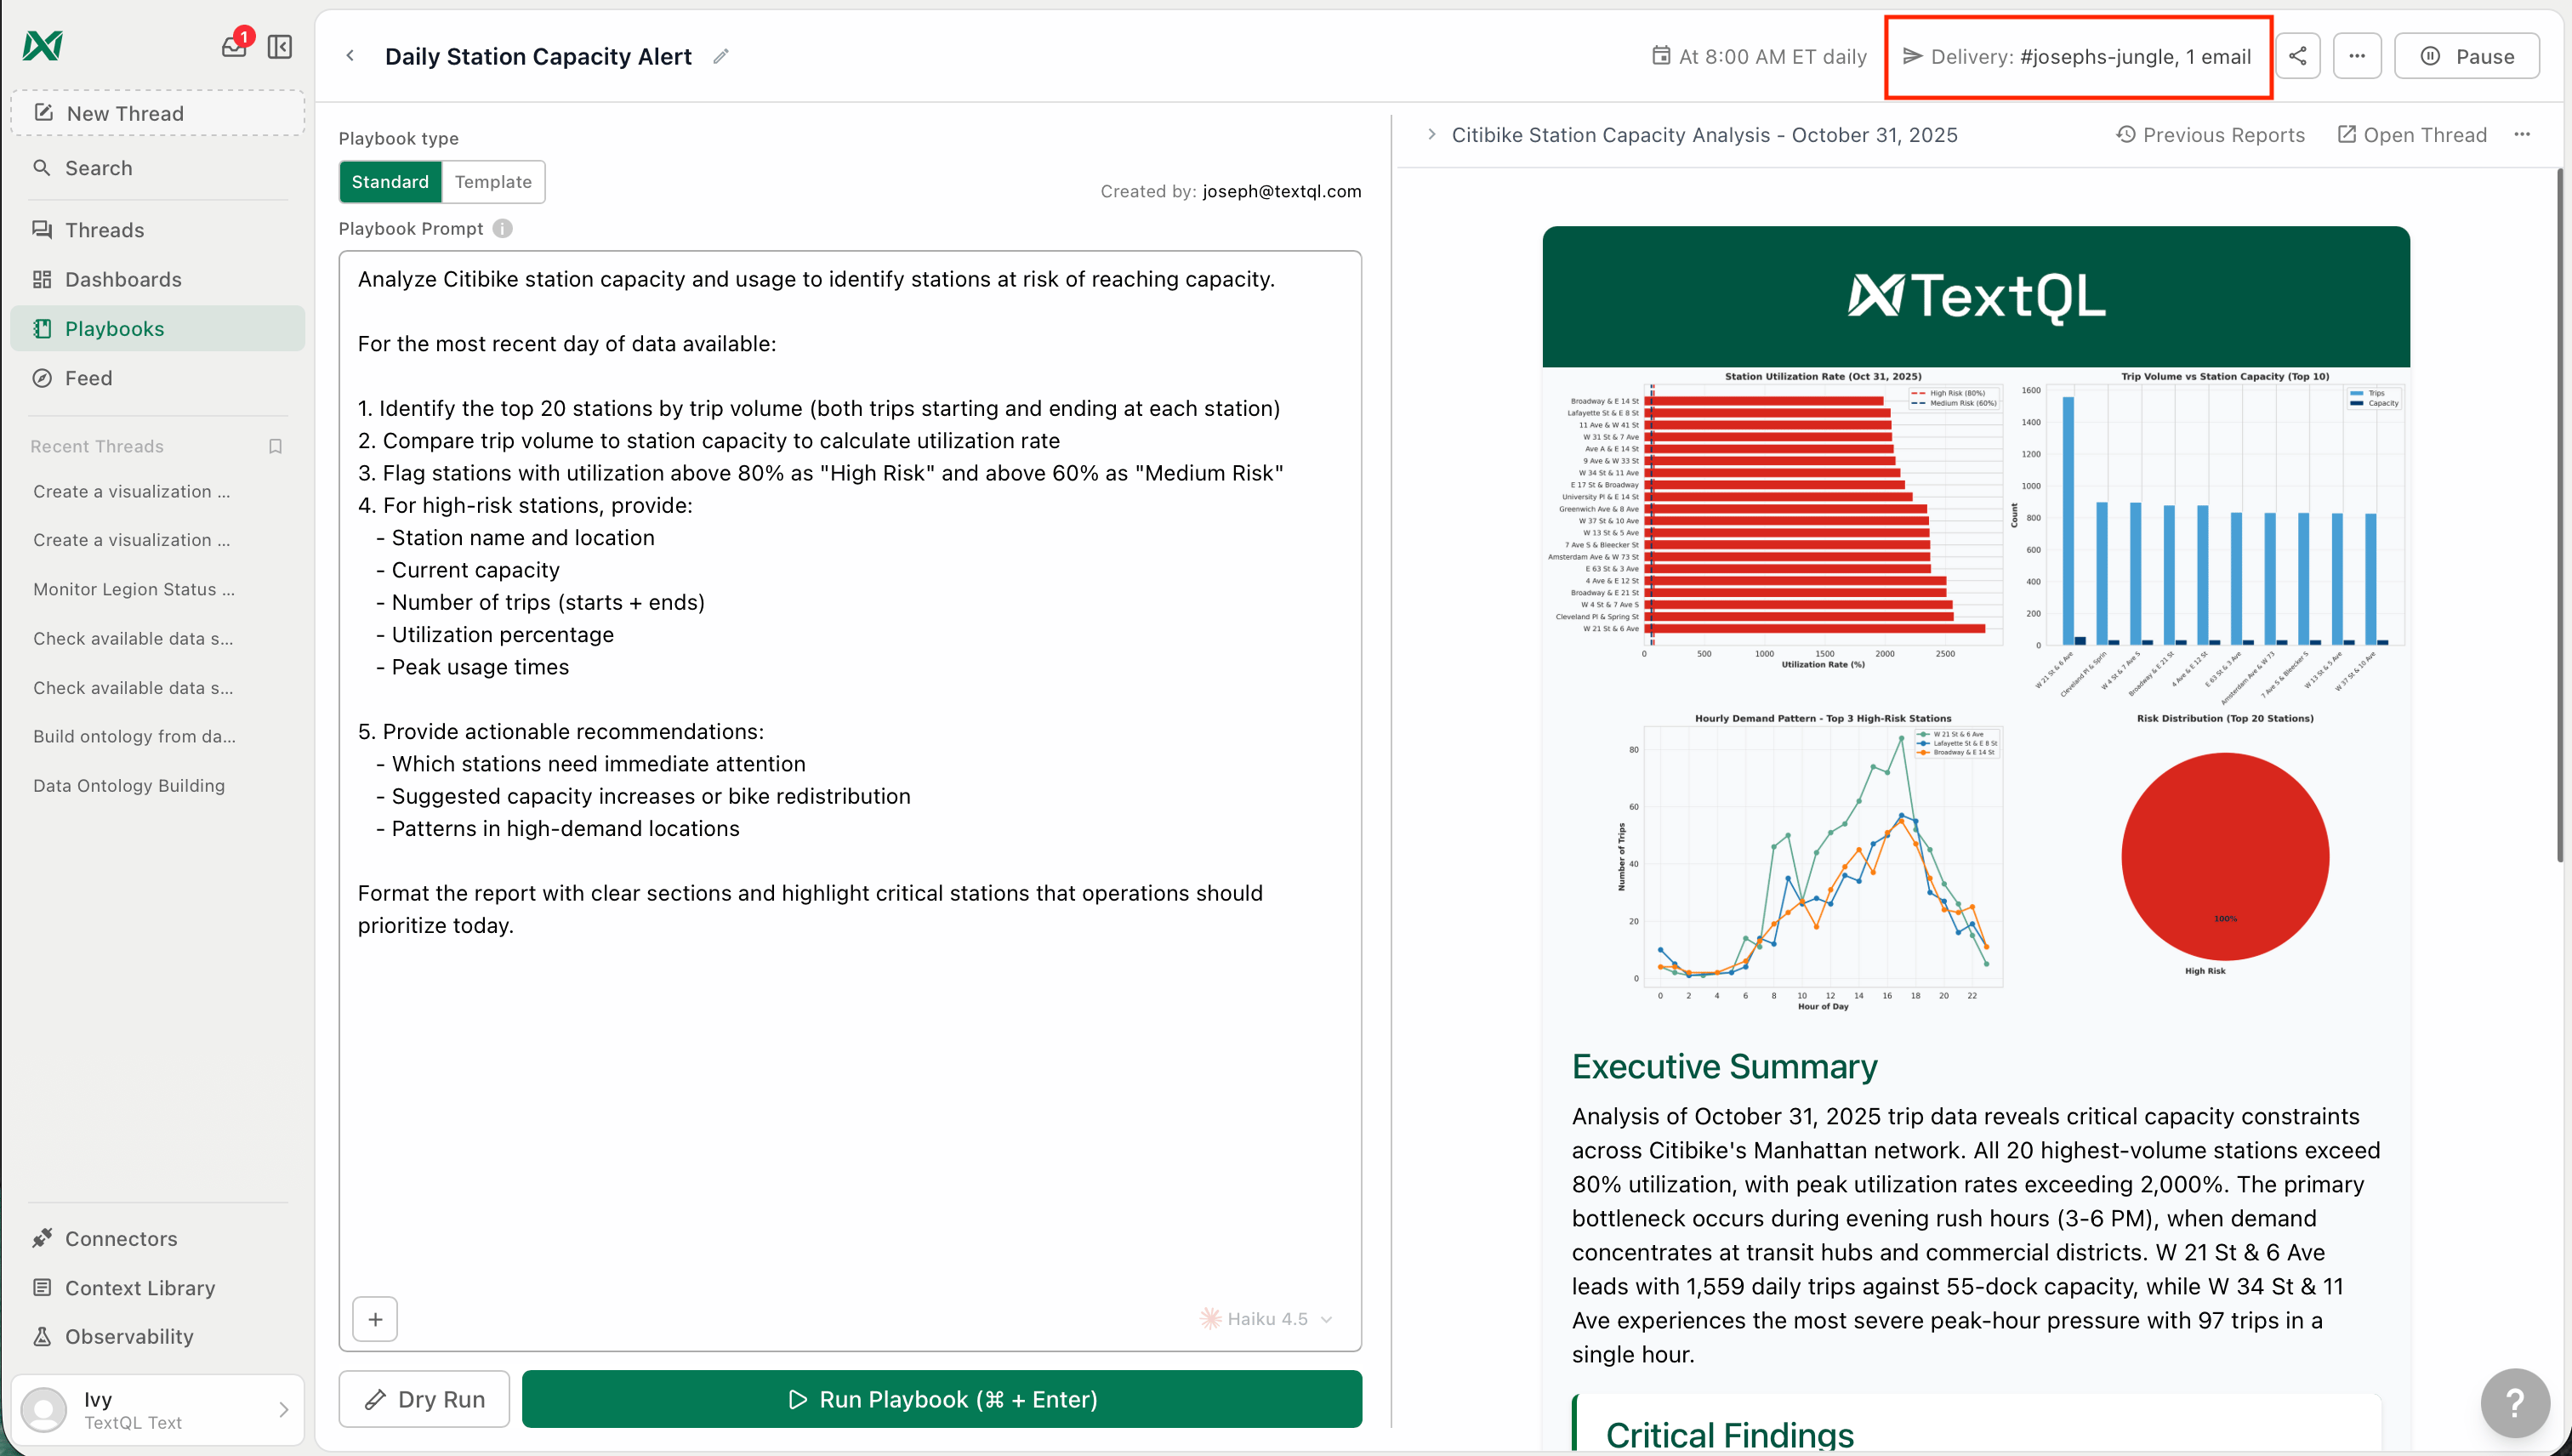Pause the playbook

[2467, 56]
